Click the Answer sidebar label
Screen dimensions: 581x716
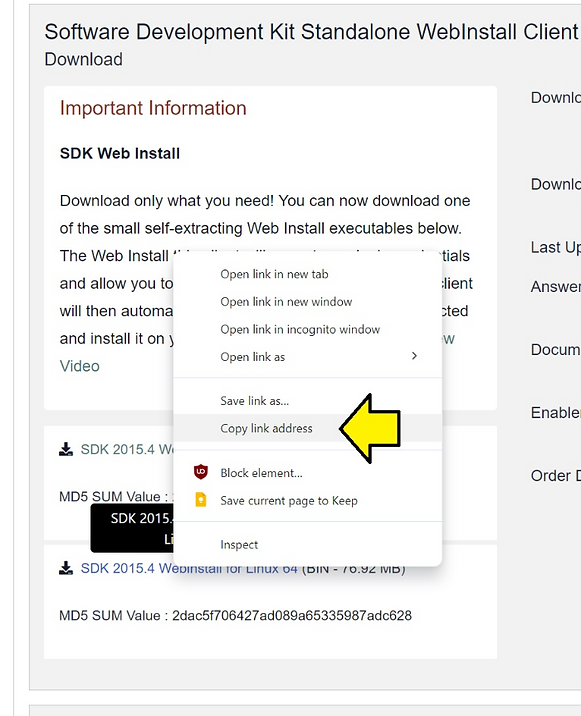tap(556, 287)
